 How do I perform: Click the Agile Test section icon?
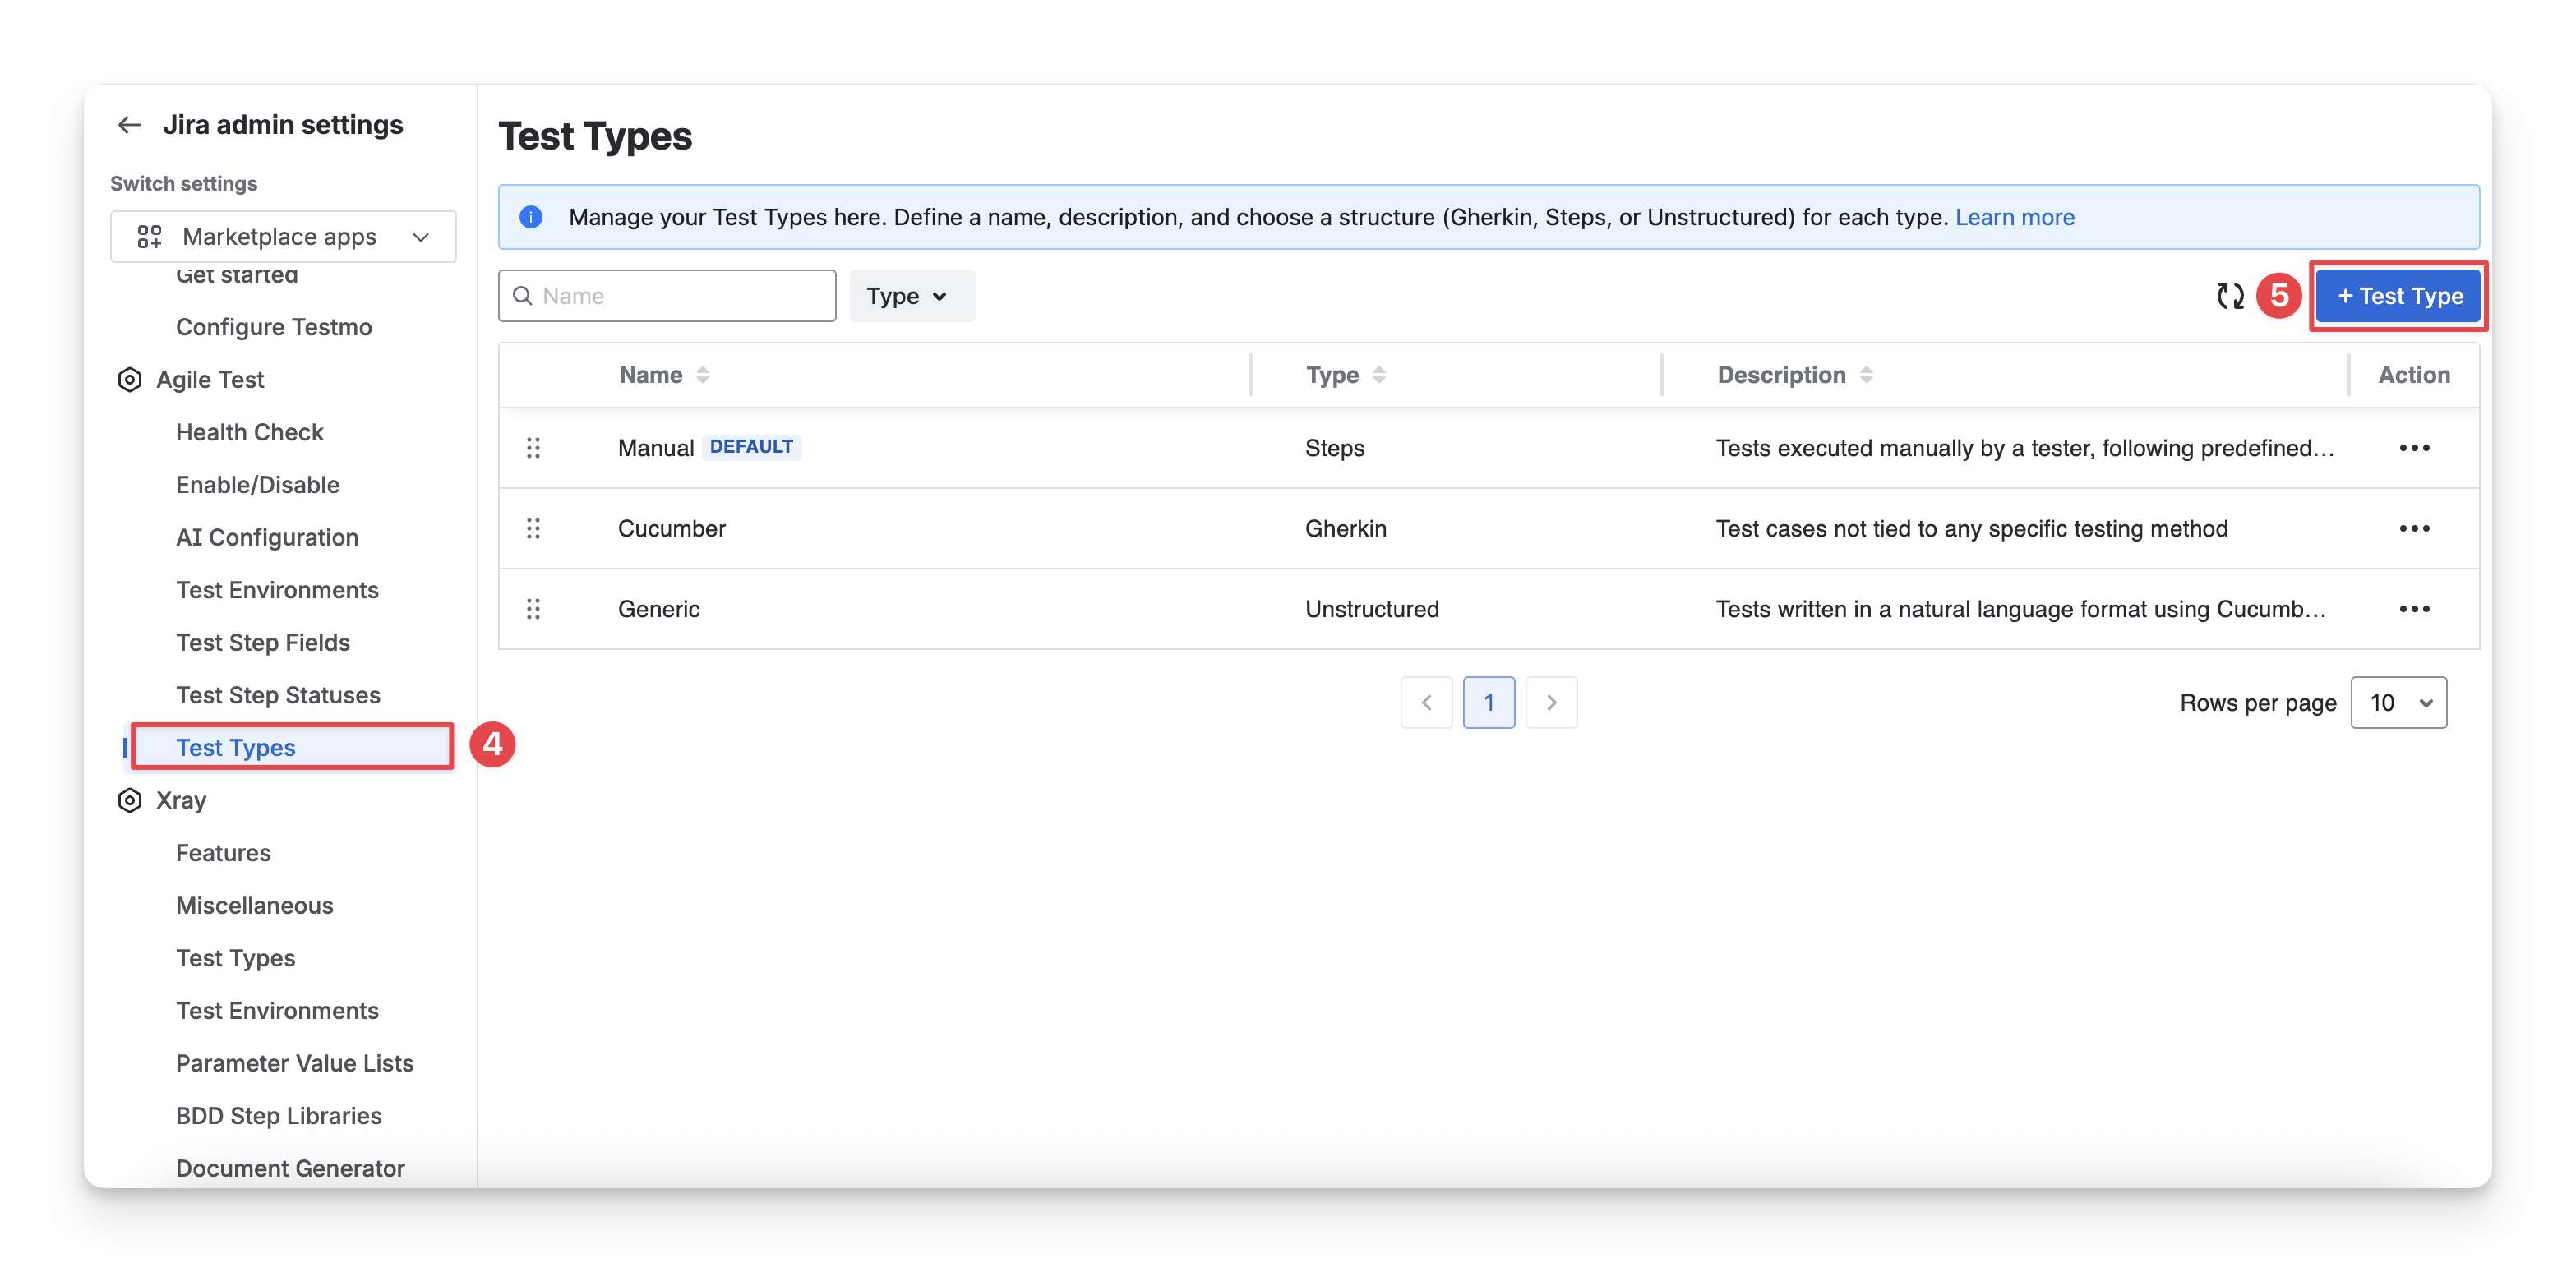coord(130,380)
